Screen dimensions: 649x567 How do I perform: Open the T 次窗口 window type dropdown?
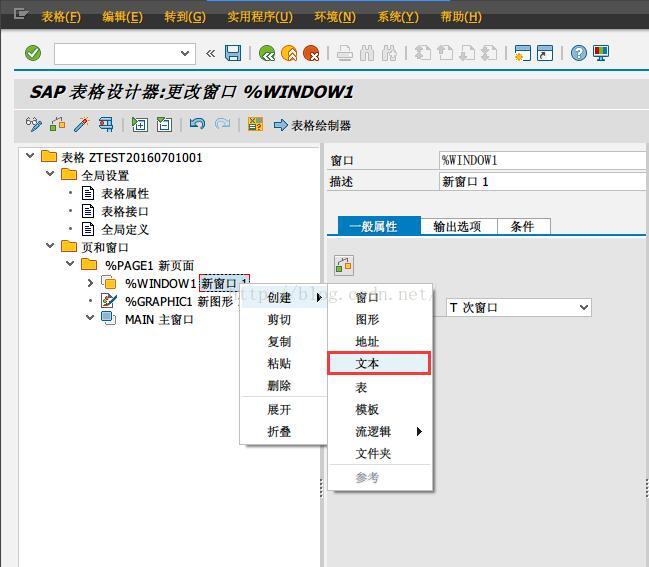click(x=519, y=308)
